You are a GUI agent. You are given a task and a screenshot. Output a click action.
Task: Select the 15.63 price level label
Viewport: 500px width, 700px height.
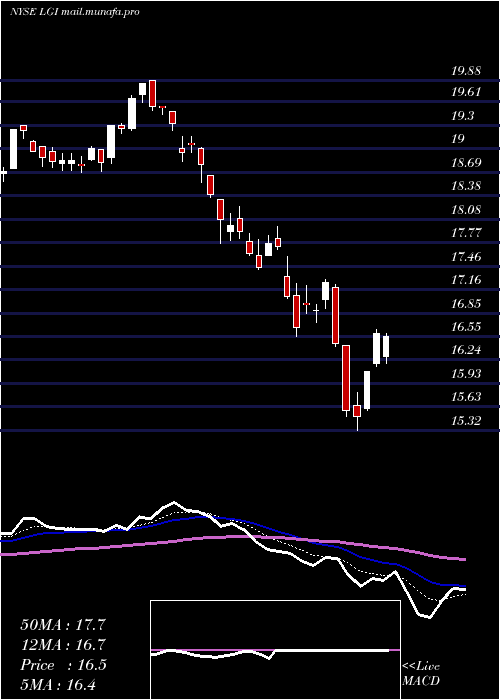coord(466,397)
